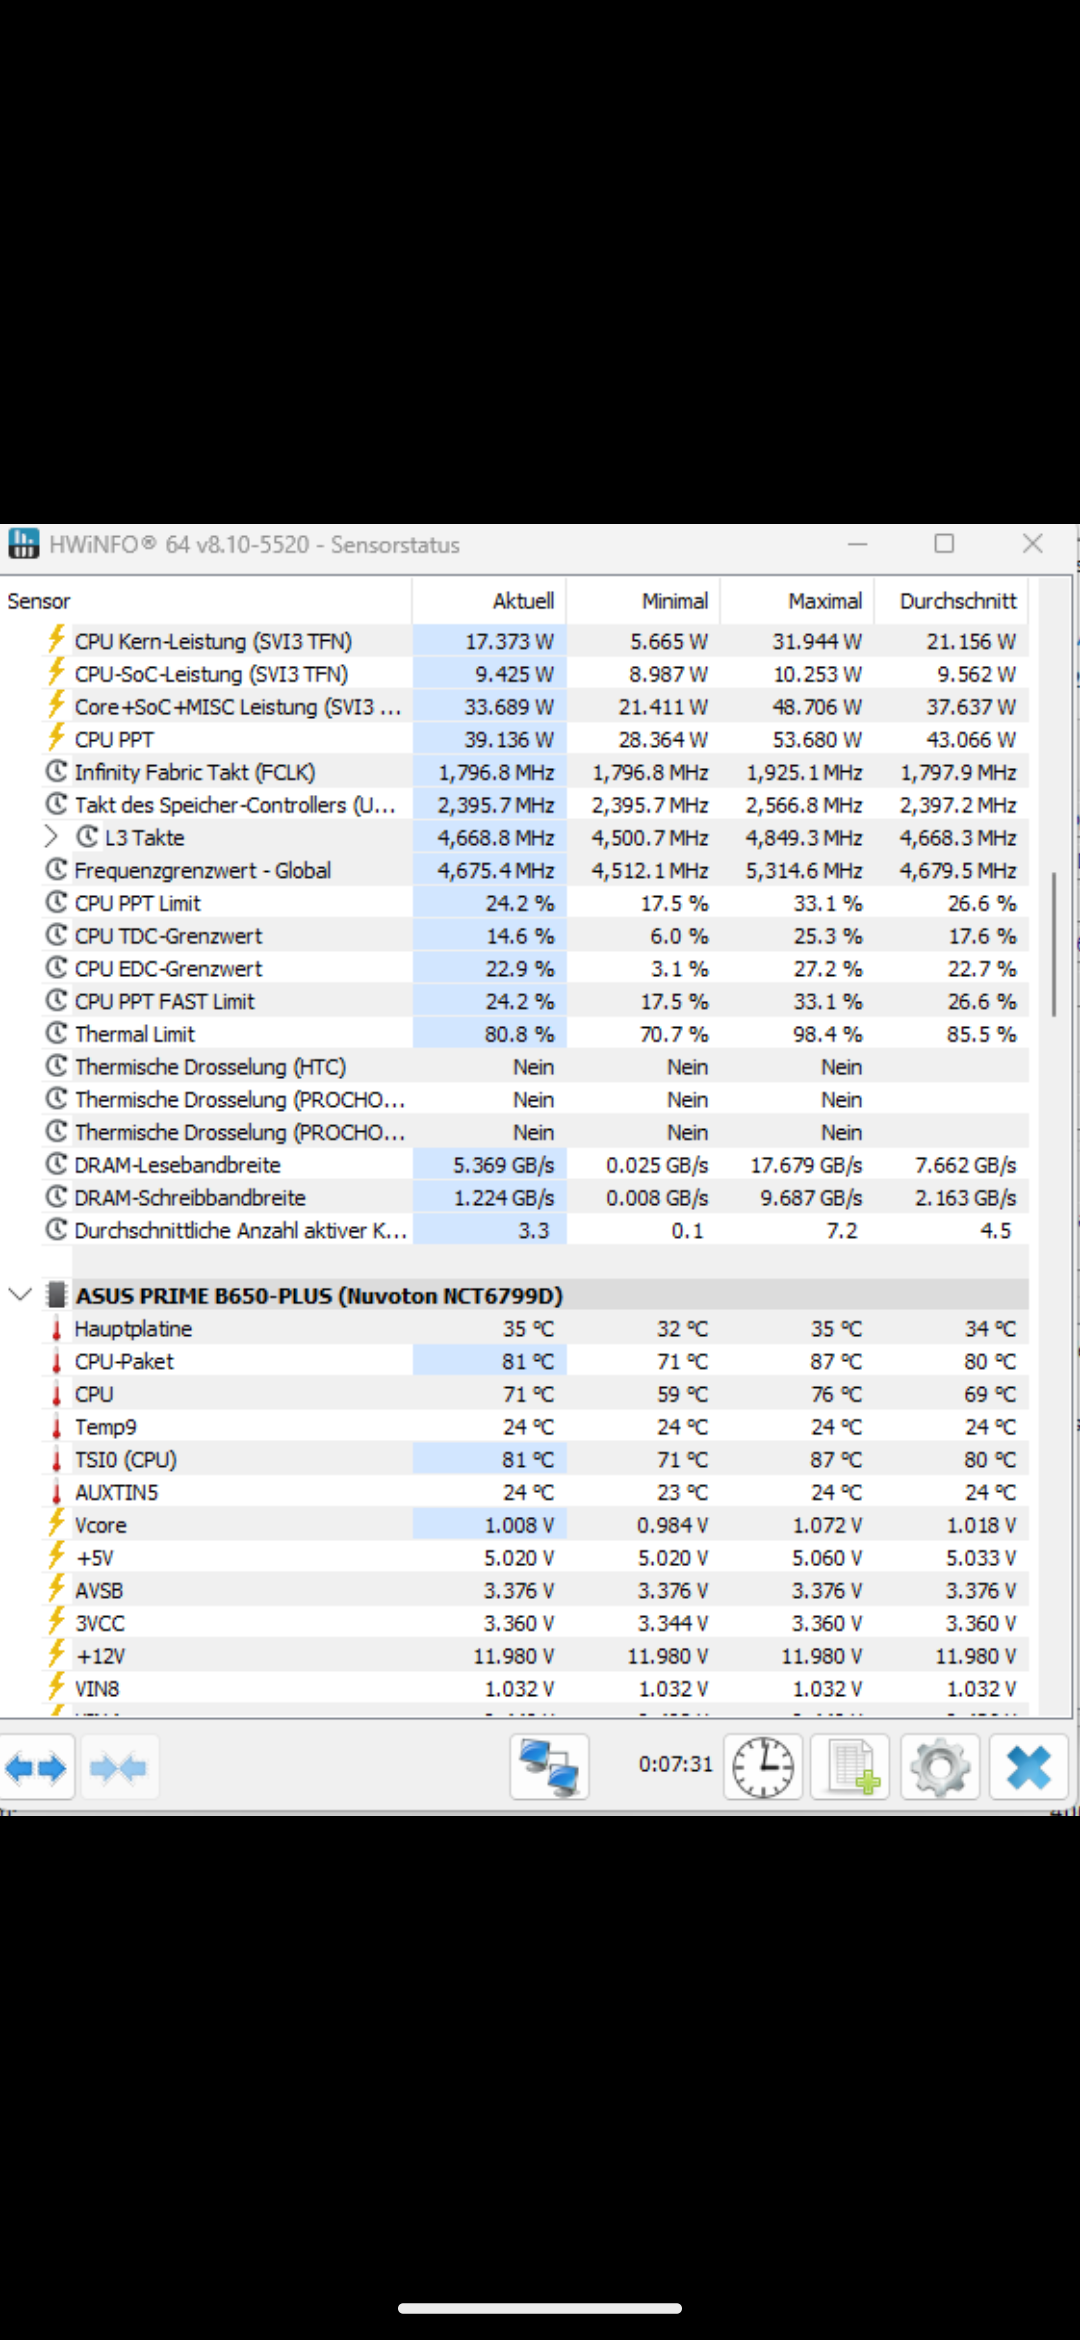Click the lightning icon of AVSB

(x=56, y=1589)
